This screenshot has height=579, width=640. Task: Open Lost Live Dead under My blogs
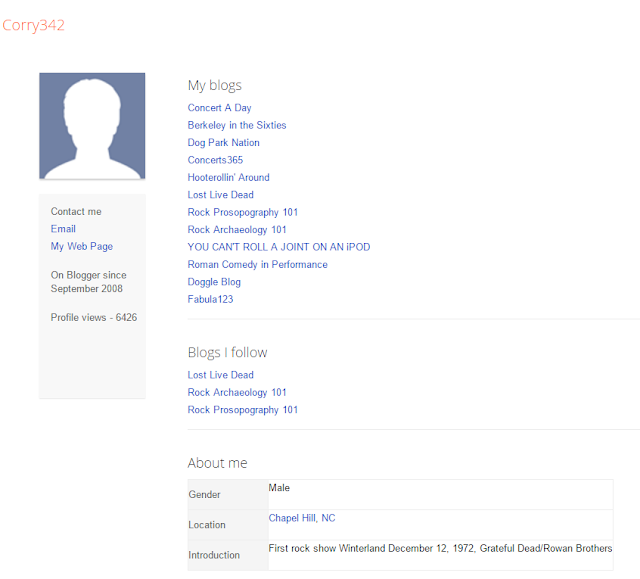[220, 195]
